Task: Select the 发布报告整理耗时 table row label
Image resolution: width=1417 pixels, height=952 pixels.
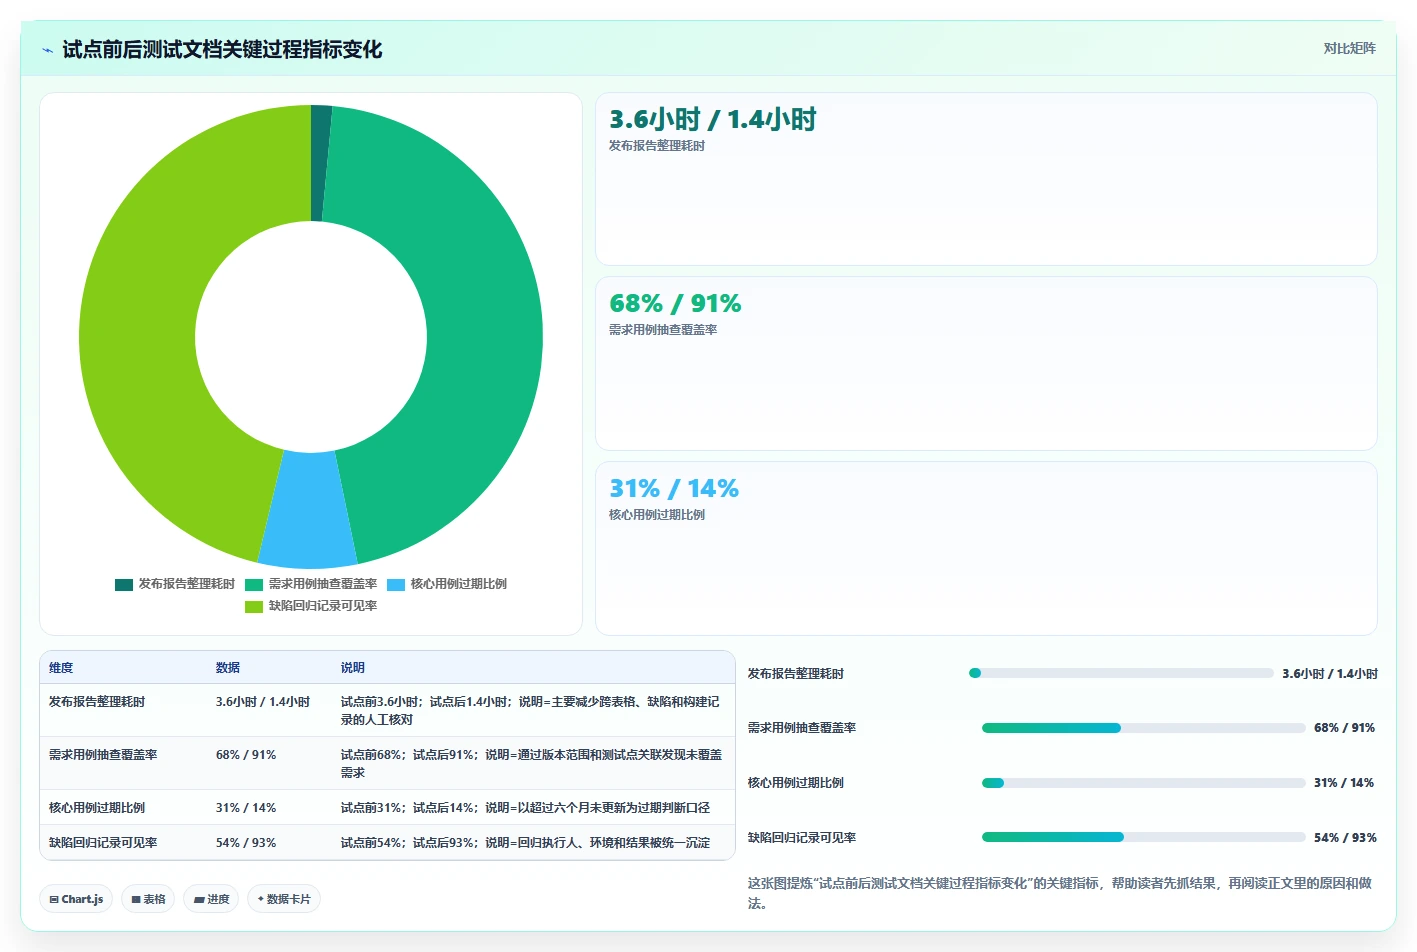Action: click(97, 702)
